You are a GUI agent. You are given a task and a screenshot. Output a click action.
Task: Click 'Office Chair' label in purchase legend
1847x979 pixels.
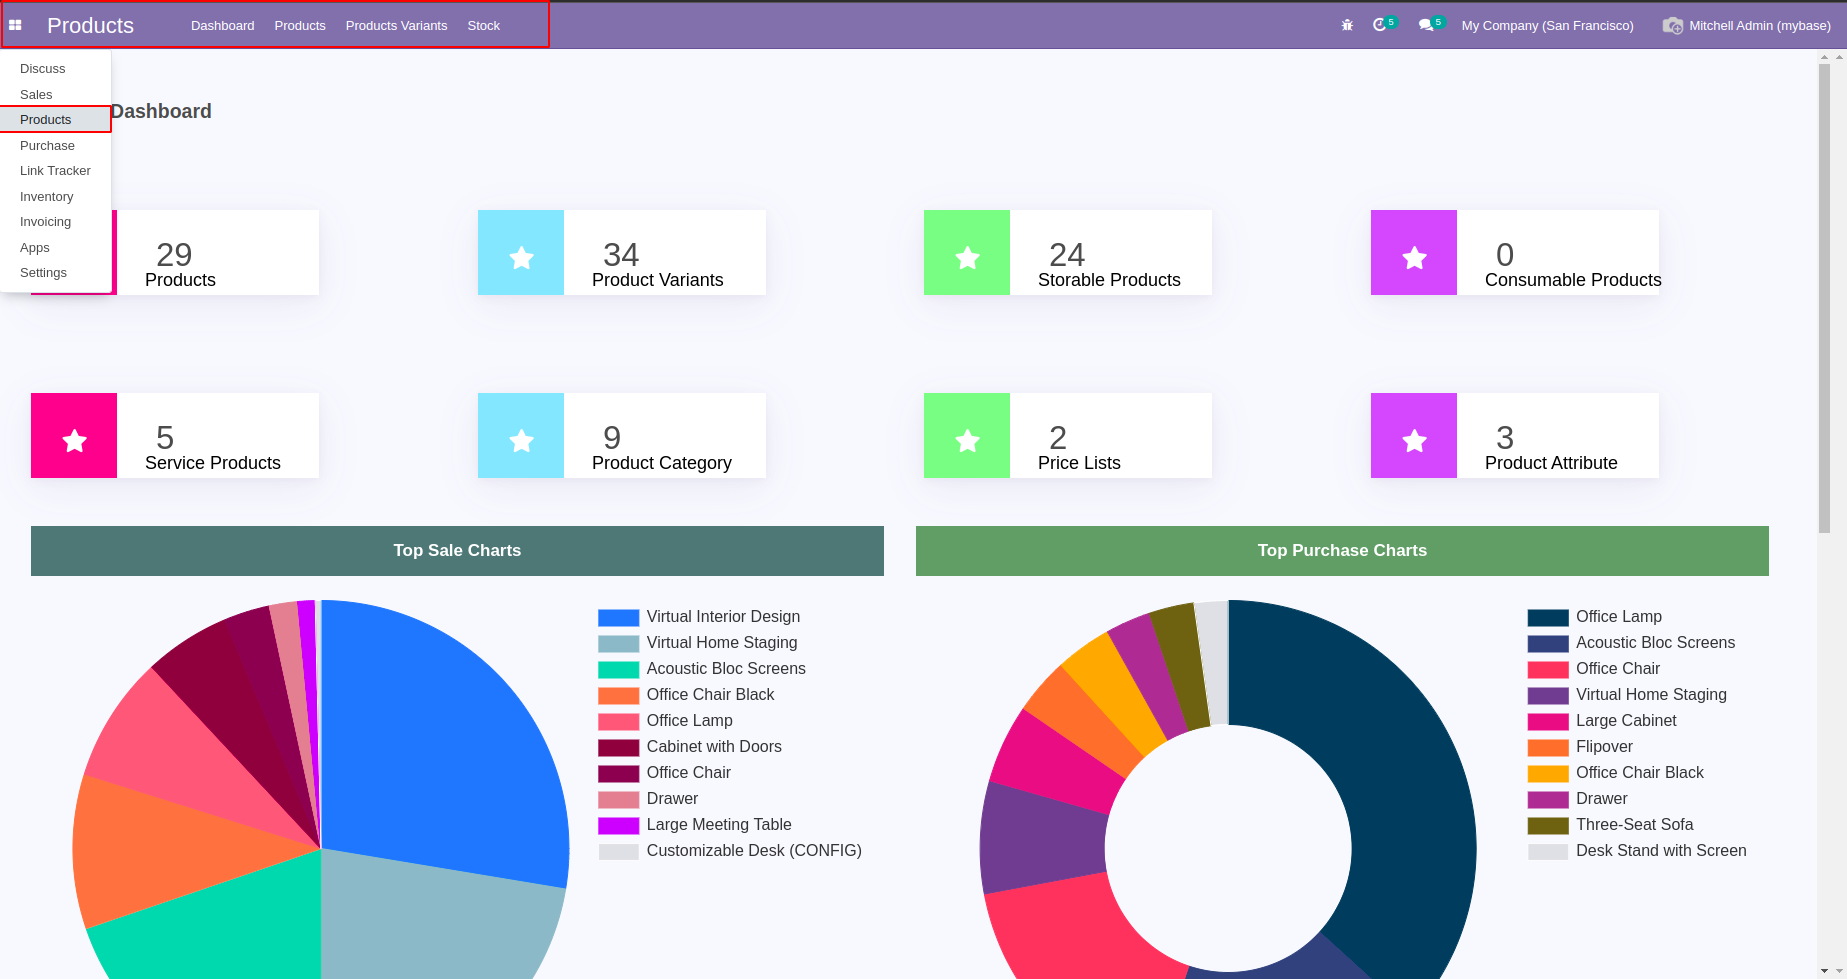[1618, 668]
